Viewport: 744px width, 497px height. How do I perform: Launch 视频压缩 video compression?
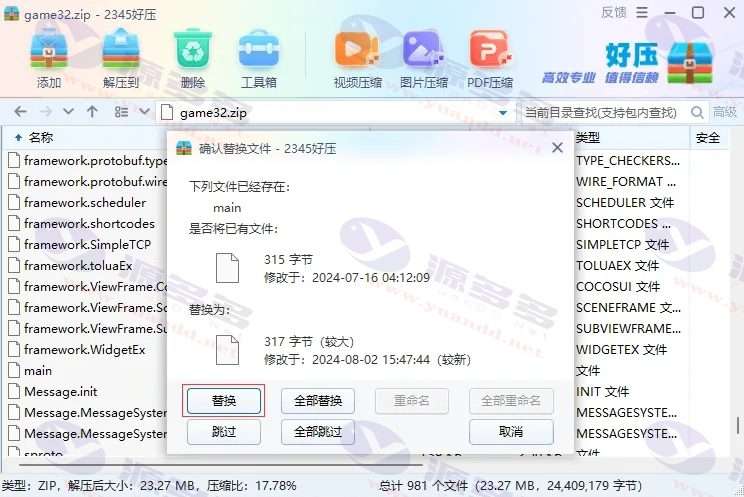tap(357, 59)
